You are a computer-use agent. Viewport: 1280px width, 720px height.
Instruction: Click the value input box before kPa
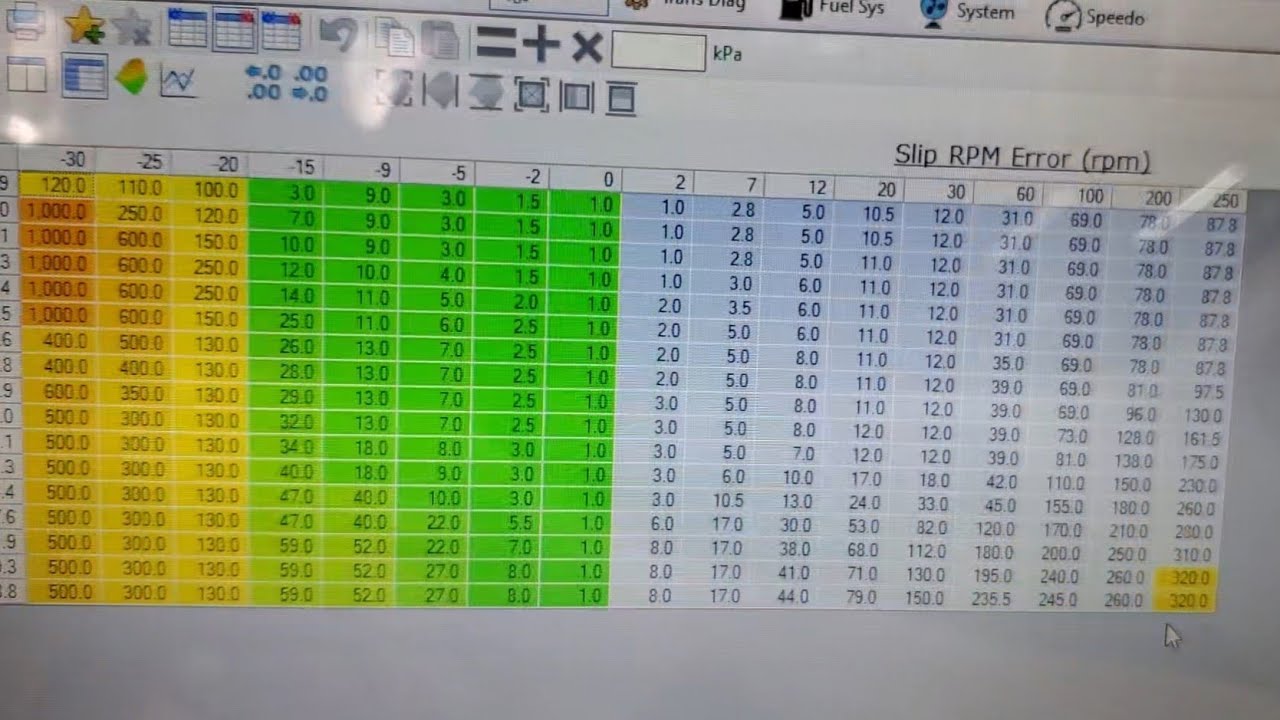click(x=658, y=51)
